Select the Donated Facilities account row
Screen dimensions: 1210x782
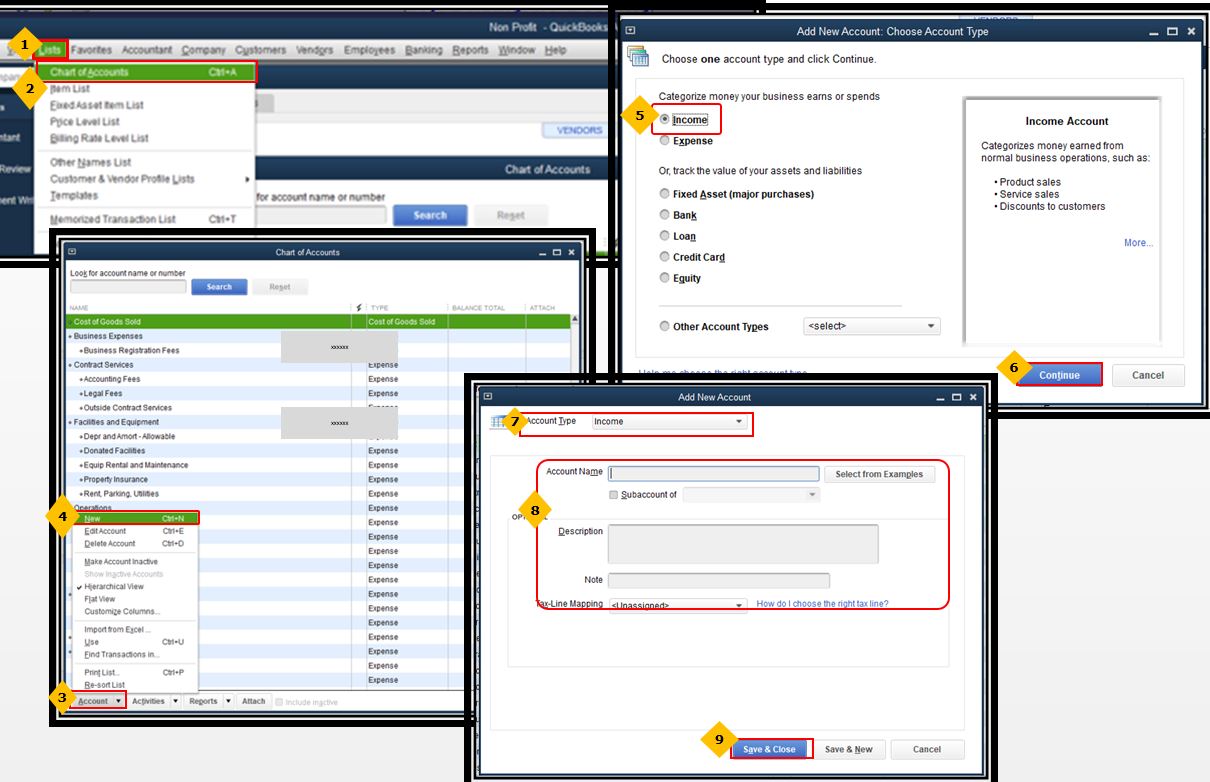click(318, 451)
